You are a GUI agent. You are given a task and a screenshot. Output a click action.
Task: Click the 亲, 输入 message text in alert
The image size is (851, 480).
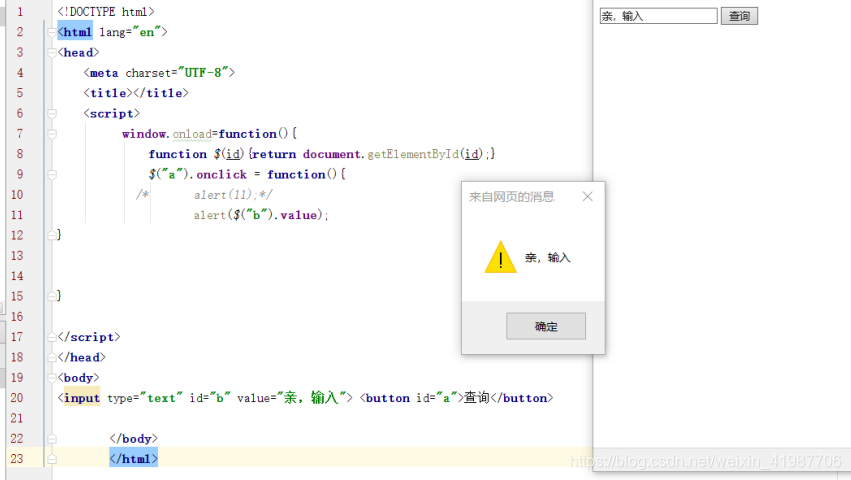tap(547, 257)
